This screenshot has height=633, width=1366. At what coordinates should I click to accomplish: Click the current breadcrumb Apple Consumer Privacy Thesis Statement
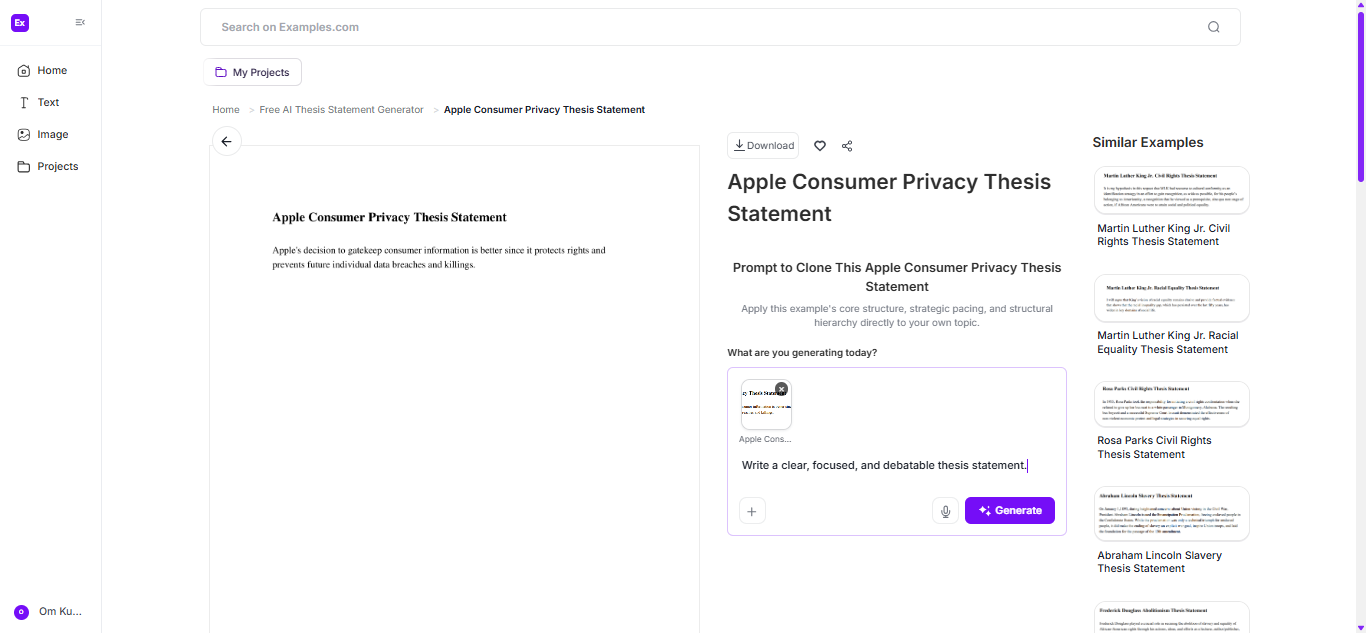tap(544, 110)
